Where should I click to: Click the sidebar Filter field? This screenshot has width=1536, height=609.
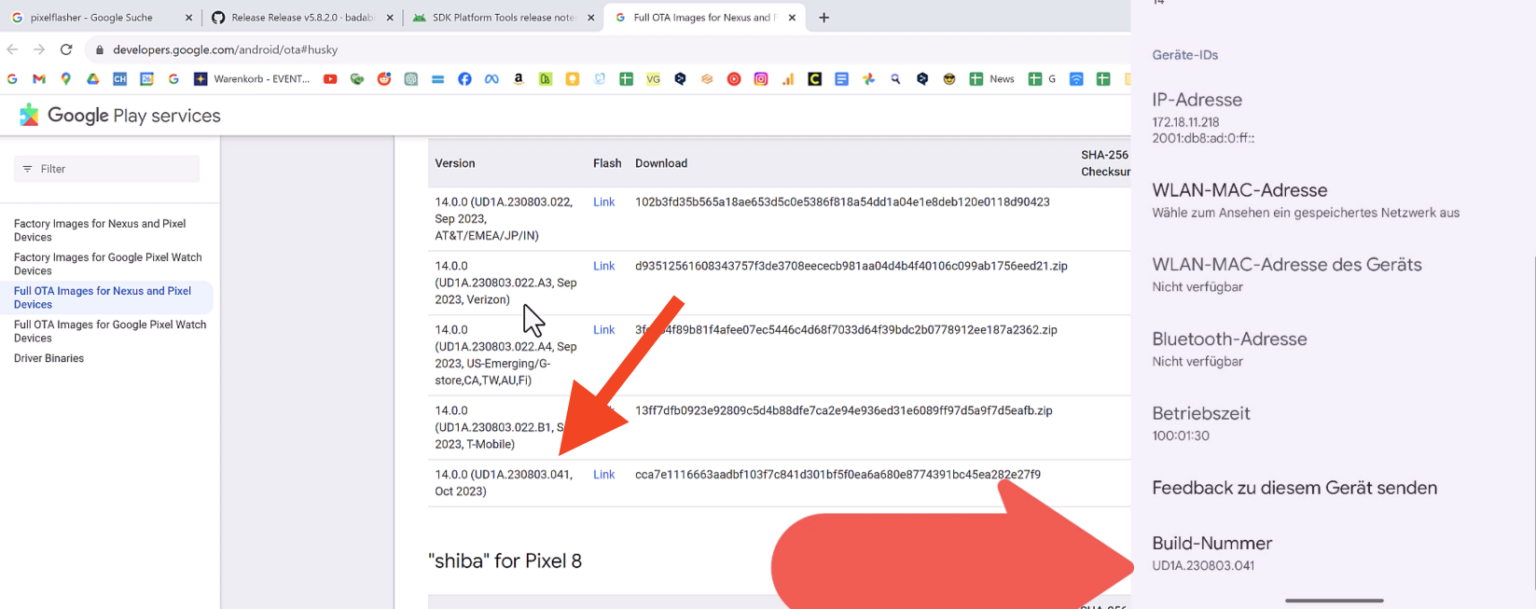coord(105,168)
